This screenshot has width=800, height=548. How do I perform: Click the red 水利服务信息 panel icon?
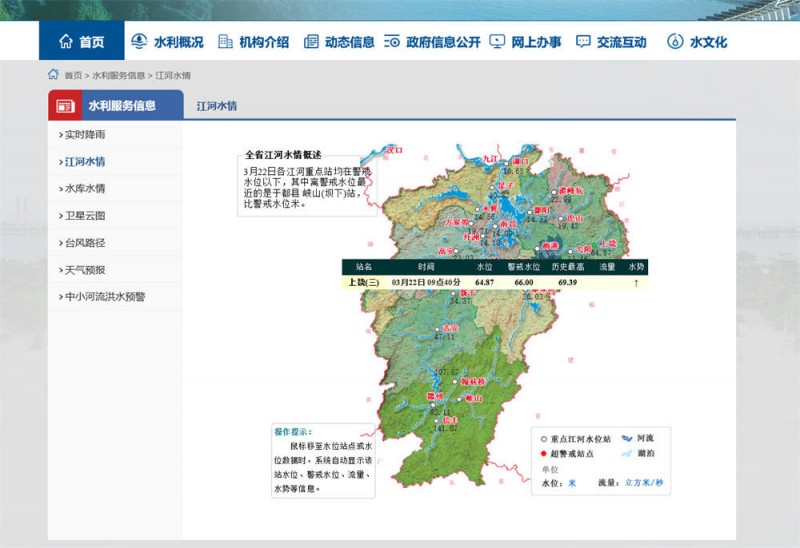(x=65, y=106)
